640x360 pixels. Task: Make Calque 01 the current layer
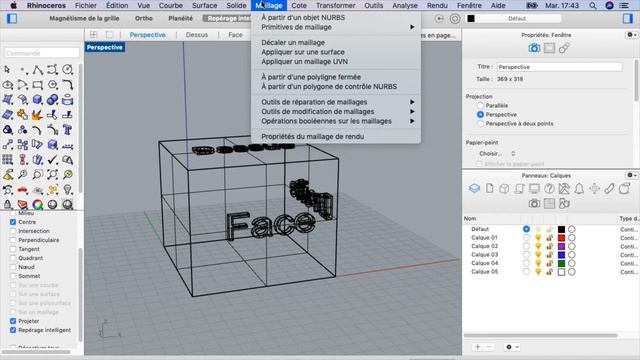click(526, 238)
